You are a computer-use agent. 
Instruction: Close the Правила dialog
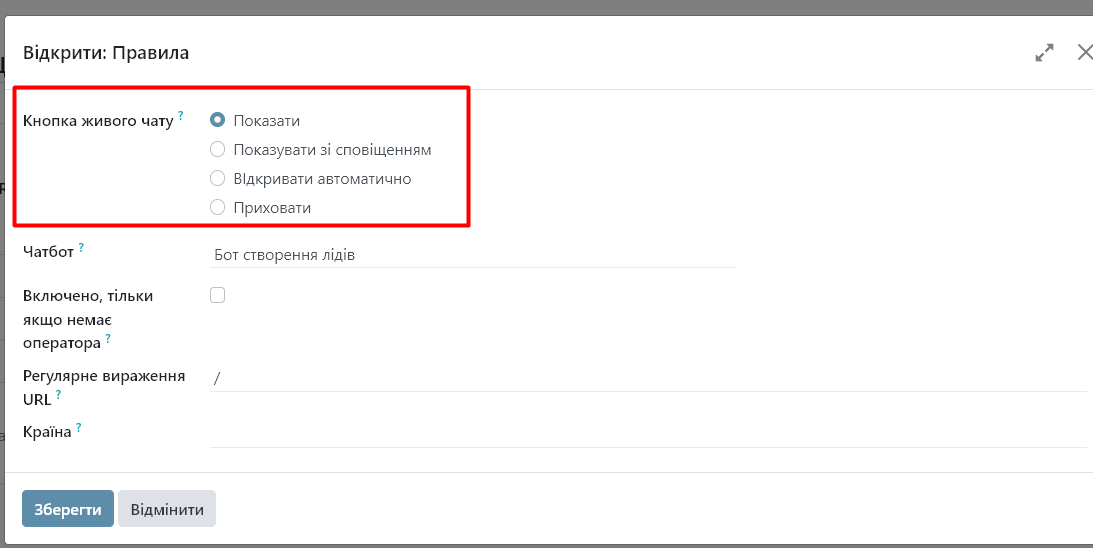click(x=1084, y=52)
